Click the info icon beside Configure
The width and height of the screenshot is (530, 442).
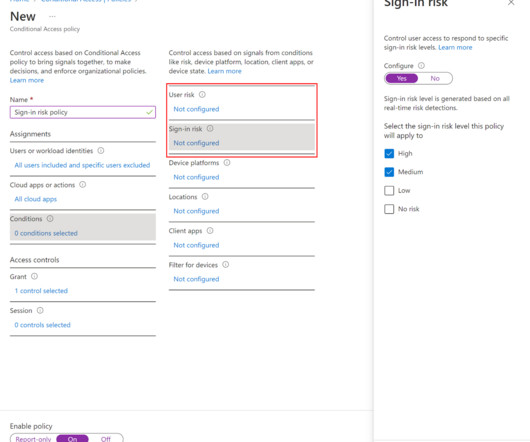pyautogui.click(x=421, y=66)
